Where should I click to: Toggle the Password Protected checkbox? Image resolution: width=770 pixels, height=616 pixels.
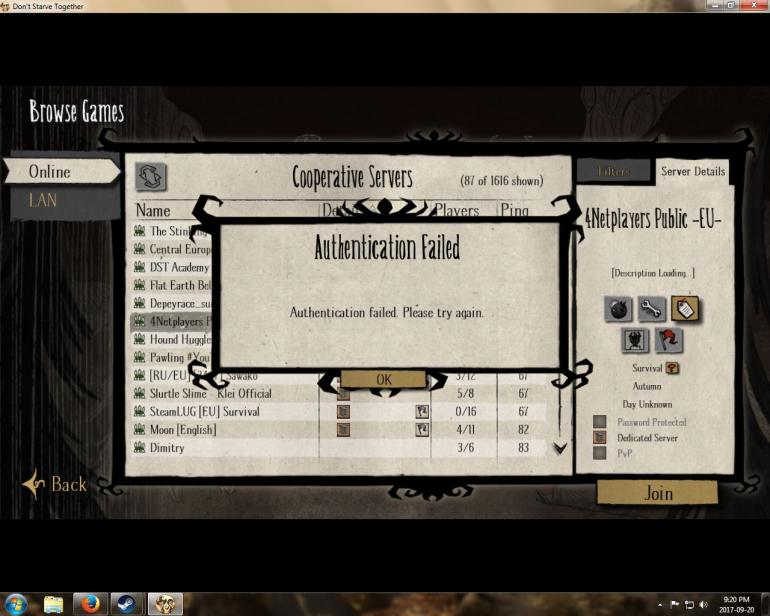(600, 421)
